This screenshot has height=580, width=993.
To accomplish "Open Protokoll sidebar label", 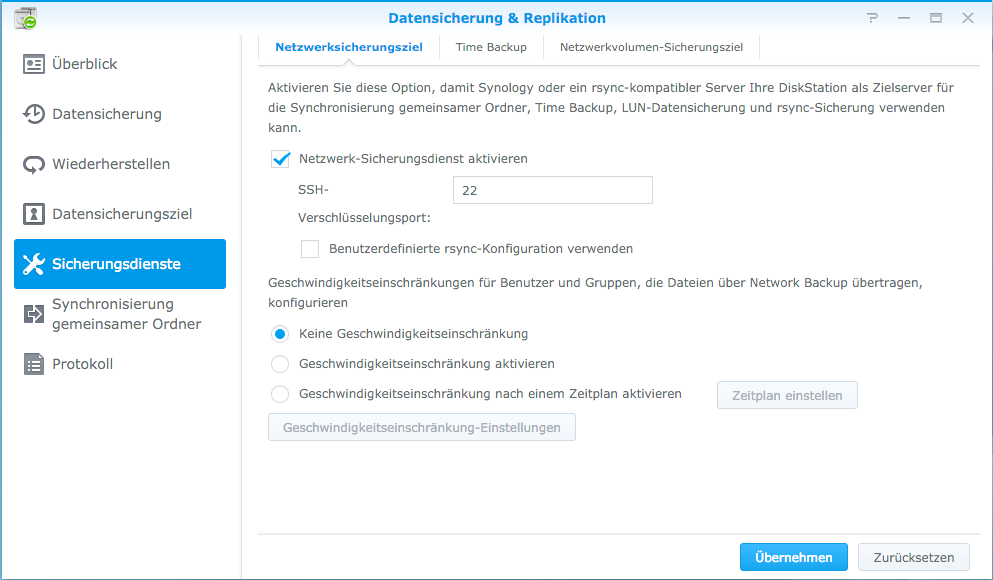I will pos(82,364).
